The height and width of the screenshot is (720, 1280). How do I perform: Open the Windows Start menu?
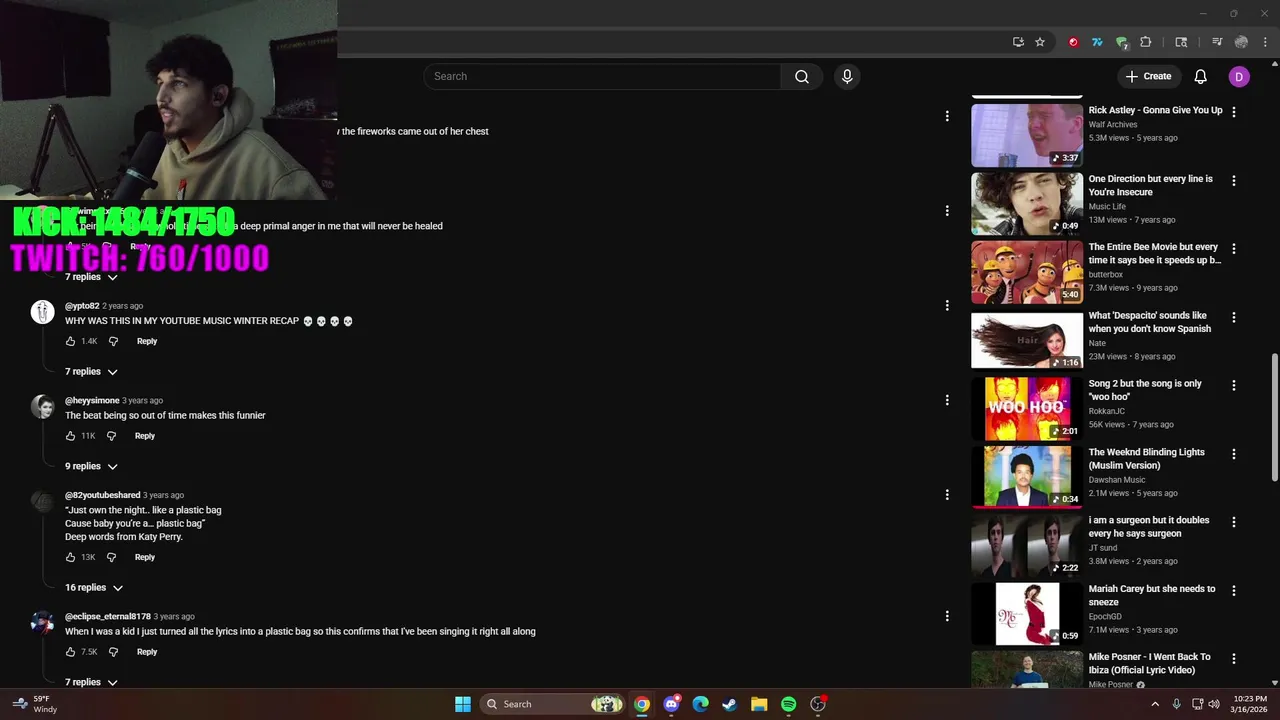point(463,704)
